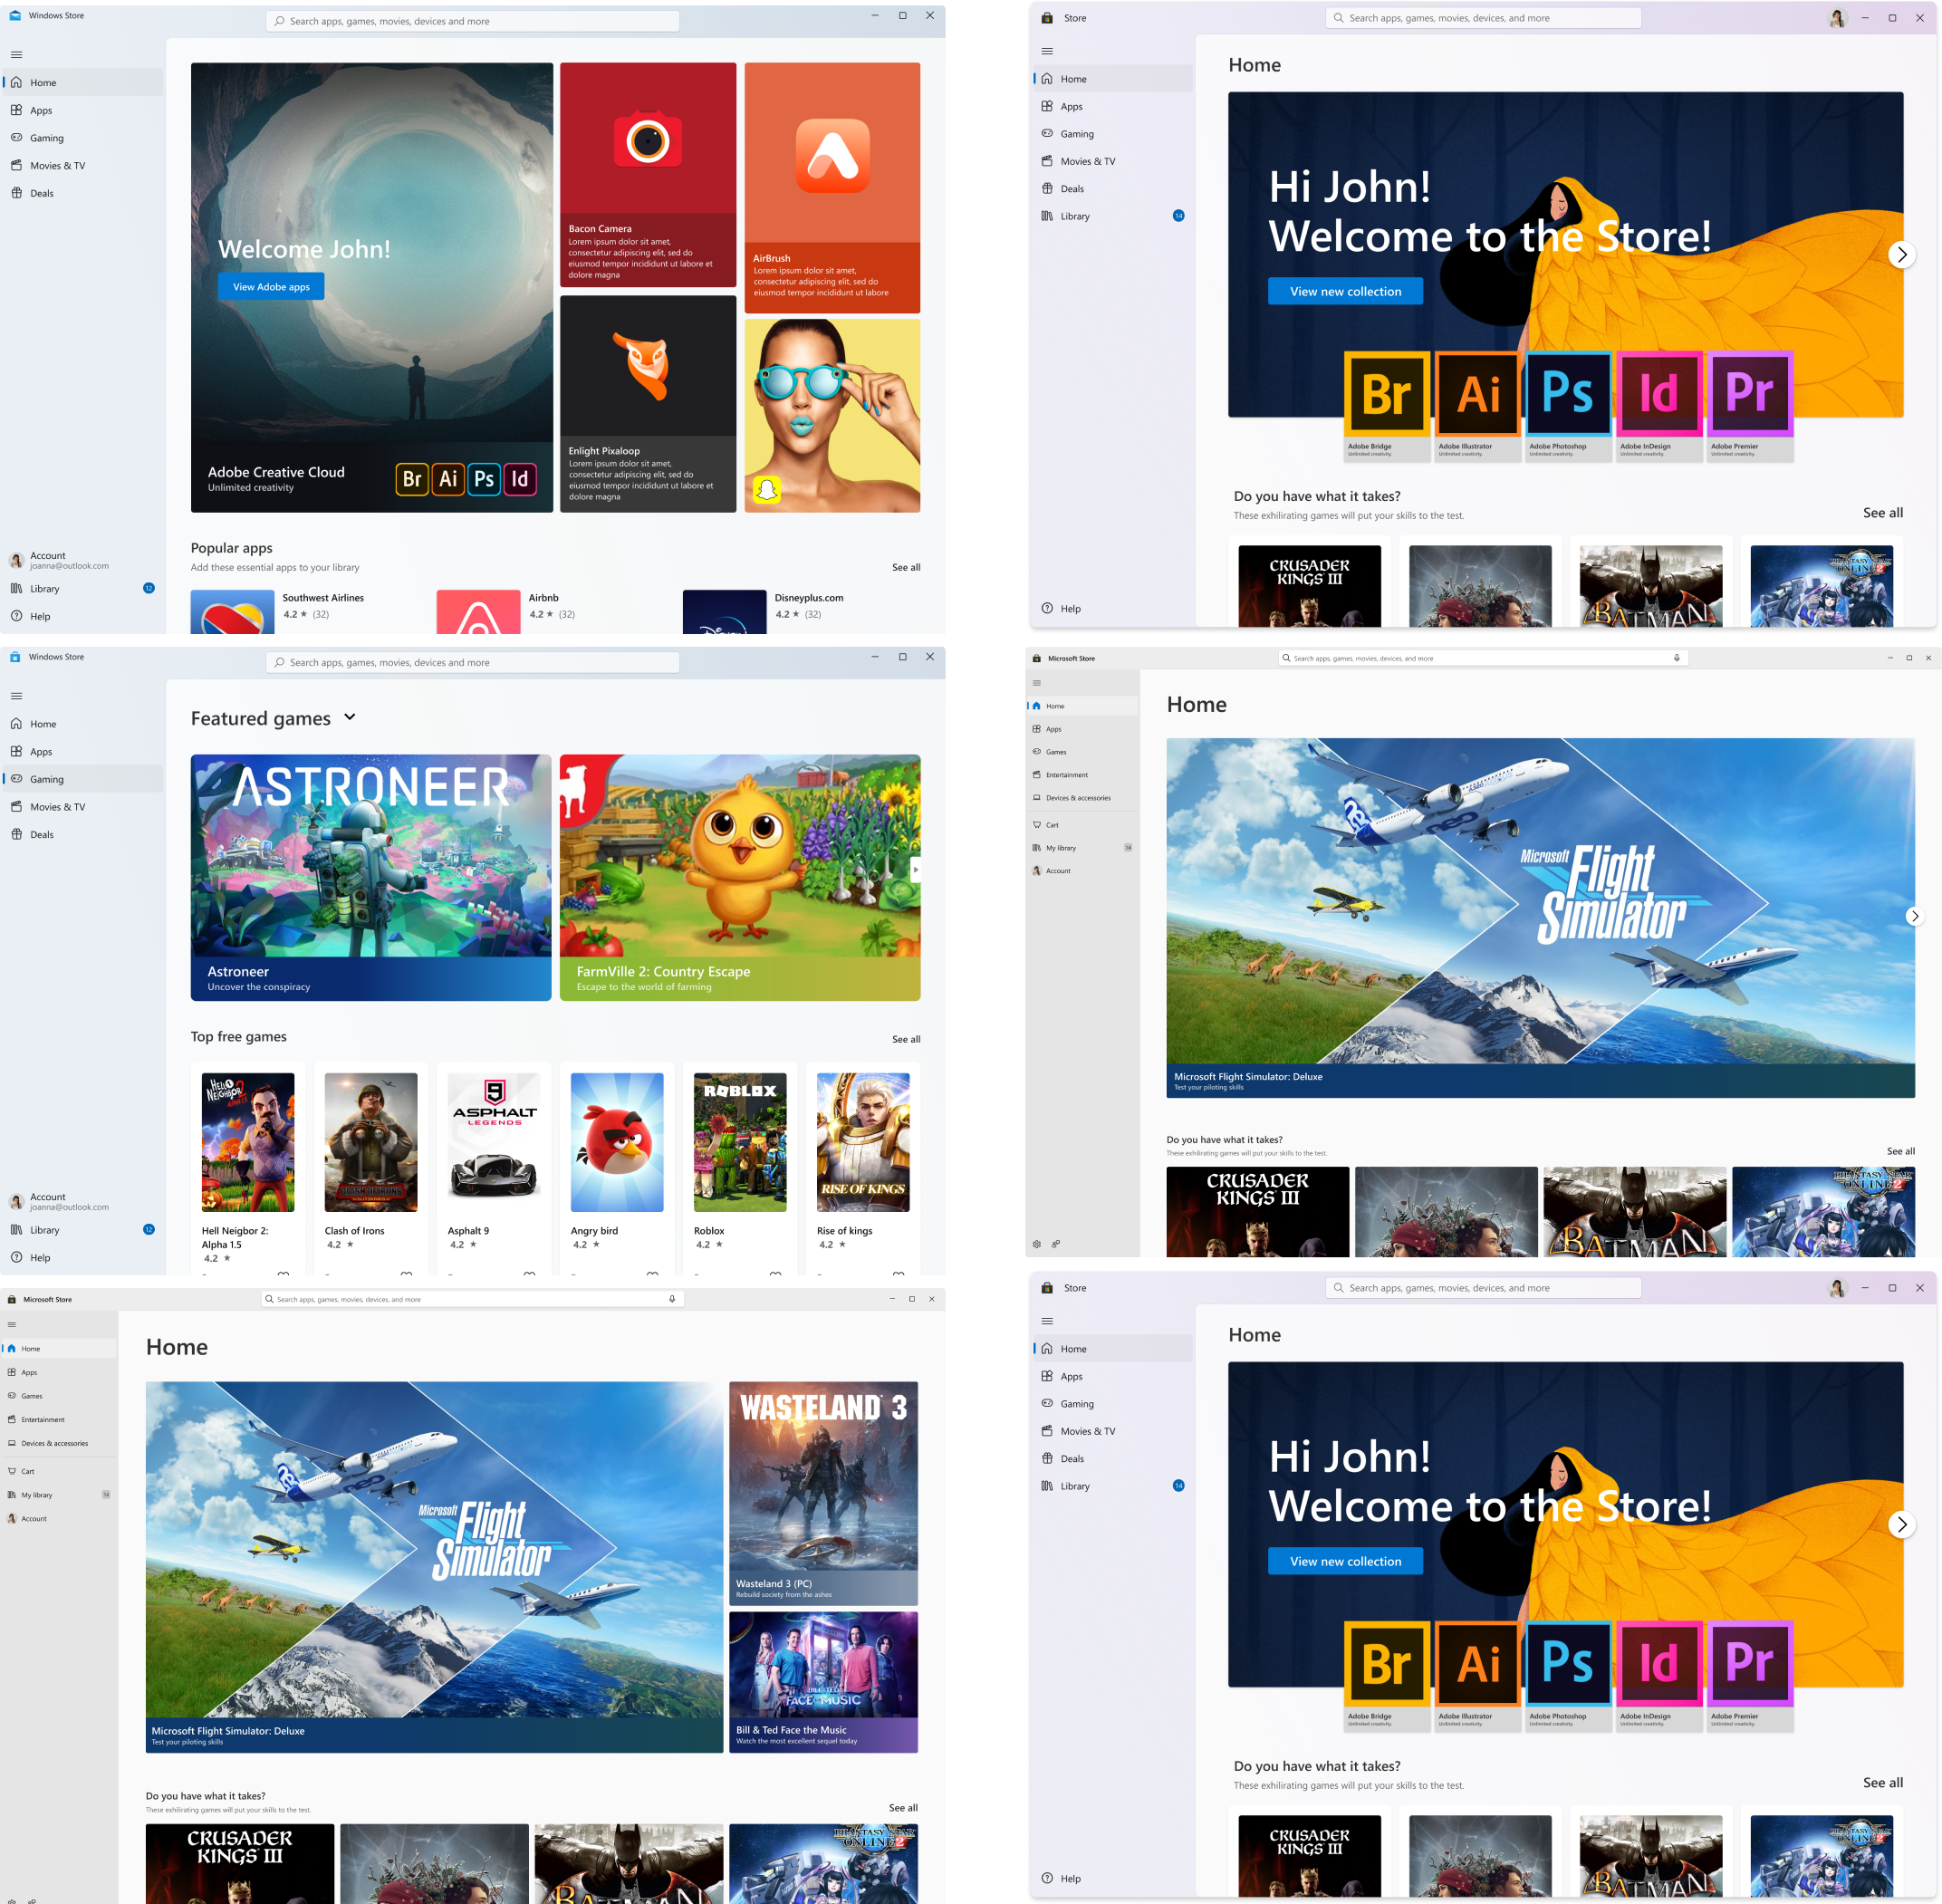Select the highlighted Gaming sidebar item
The height and width of the screenshot is (1904, 1942).
[47, 779]
